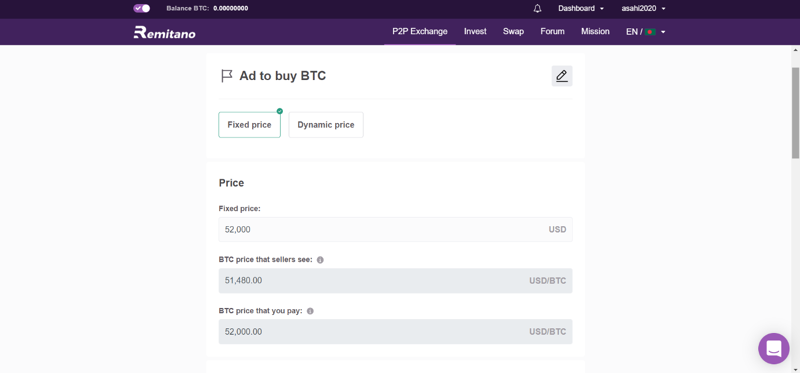Viewport: 800px width, 373px height.
Task: Select the Fixed price option
Action: [x=249, y=125]
